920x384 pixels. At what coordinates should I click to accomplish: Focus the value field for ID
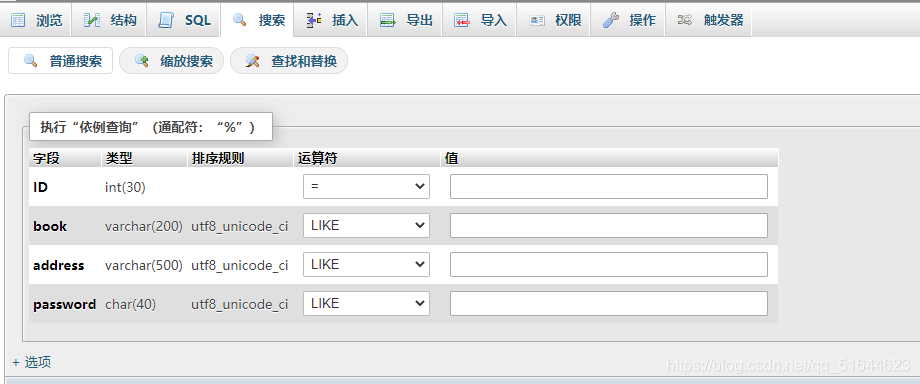(609, 186)
